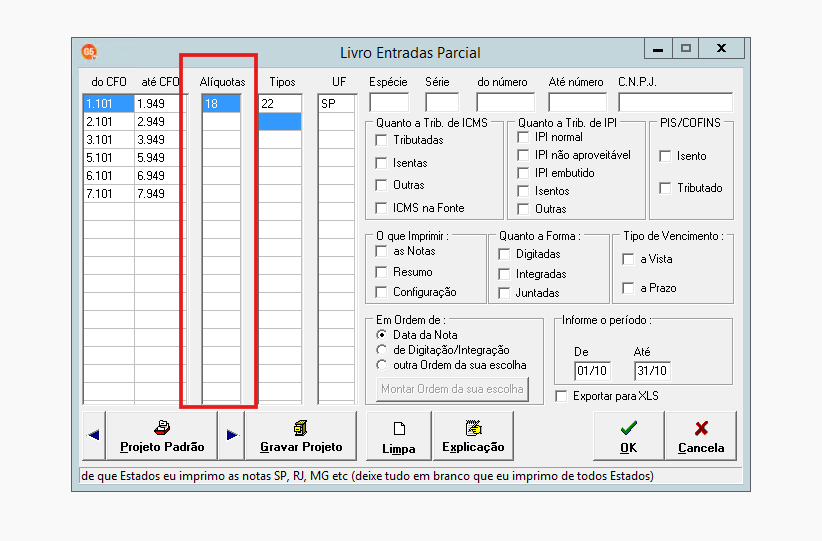Image resolution: width=822 pixels, height=541 pixels.
Task: Save with the Gravar Projeto button
Action: tap(301, 436)
